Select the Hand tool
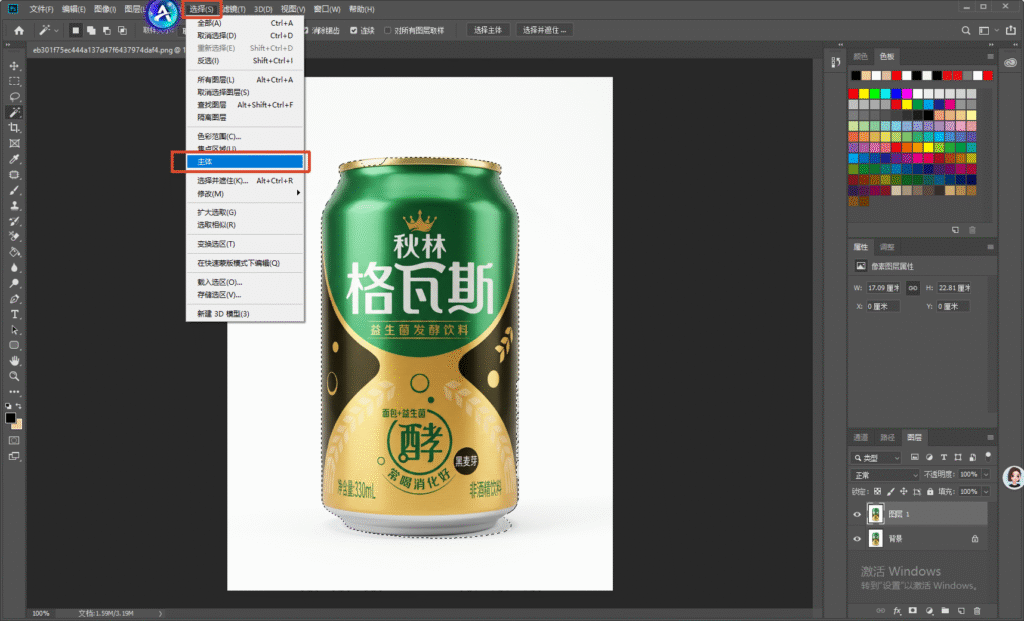Screen dimensions: 1024x621 (x=14, y=360)
